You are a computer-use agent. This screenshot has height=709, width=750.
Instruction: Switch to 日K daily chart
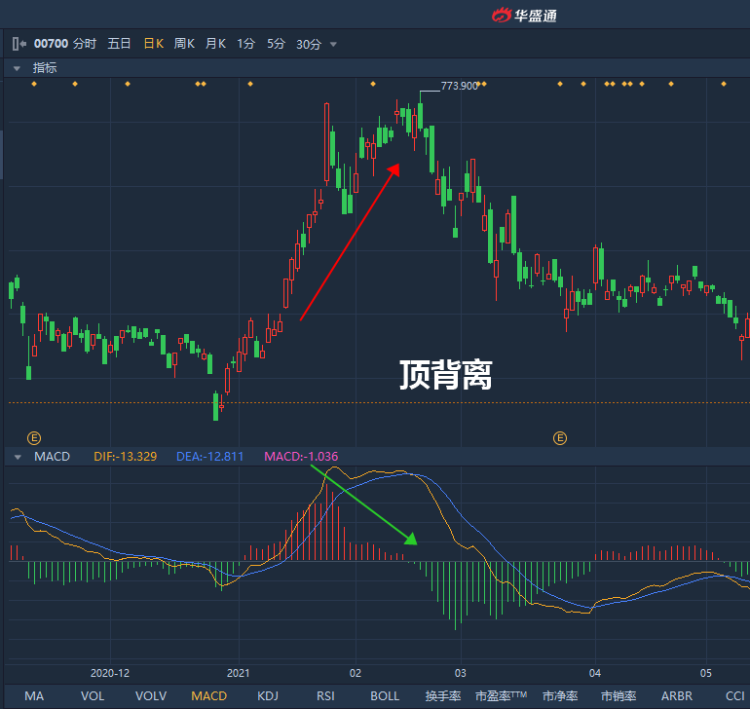point(154,44)
